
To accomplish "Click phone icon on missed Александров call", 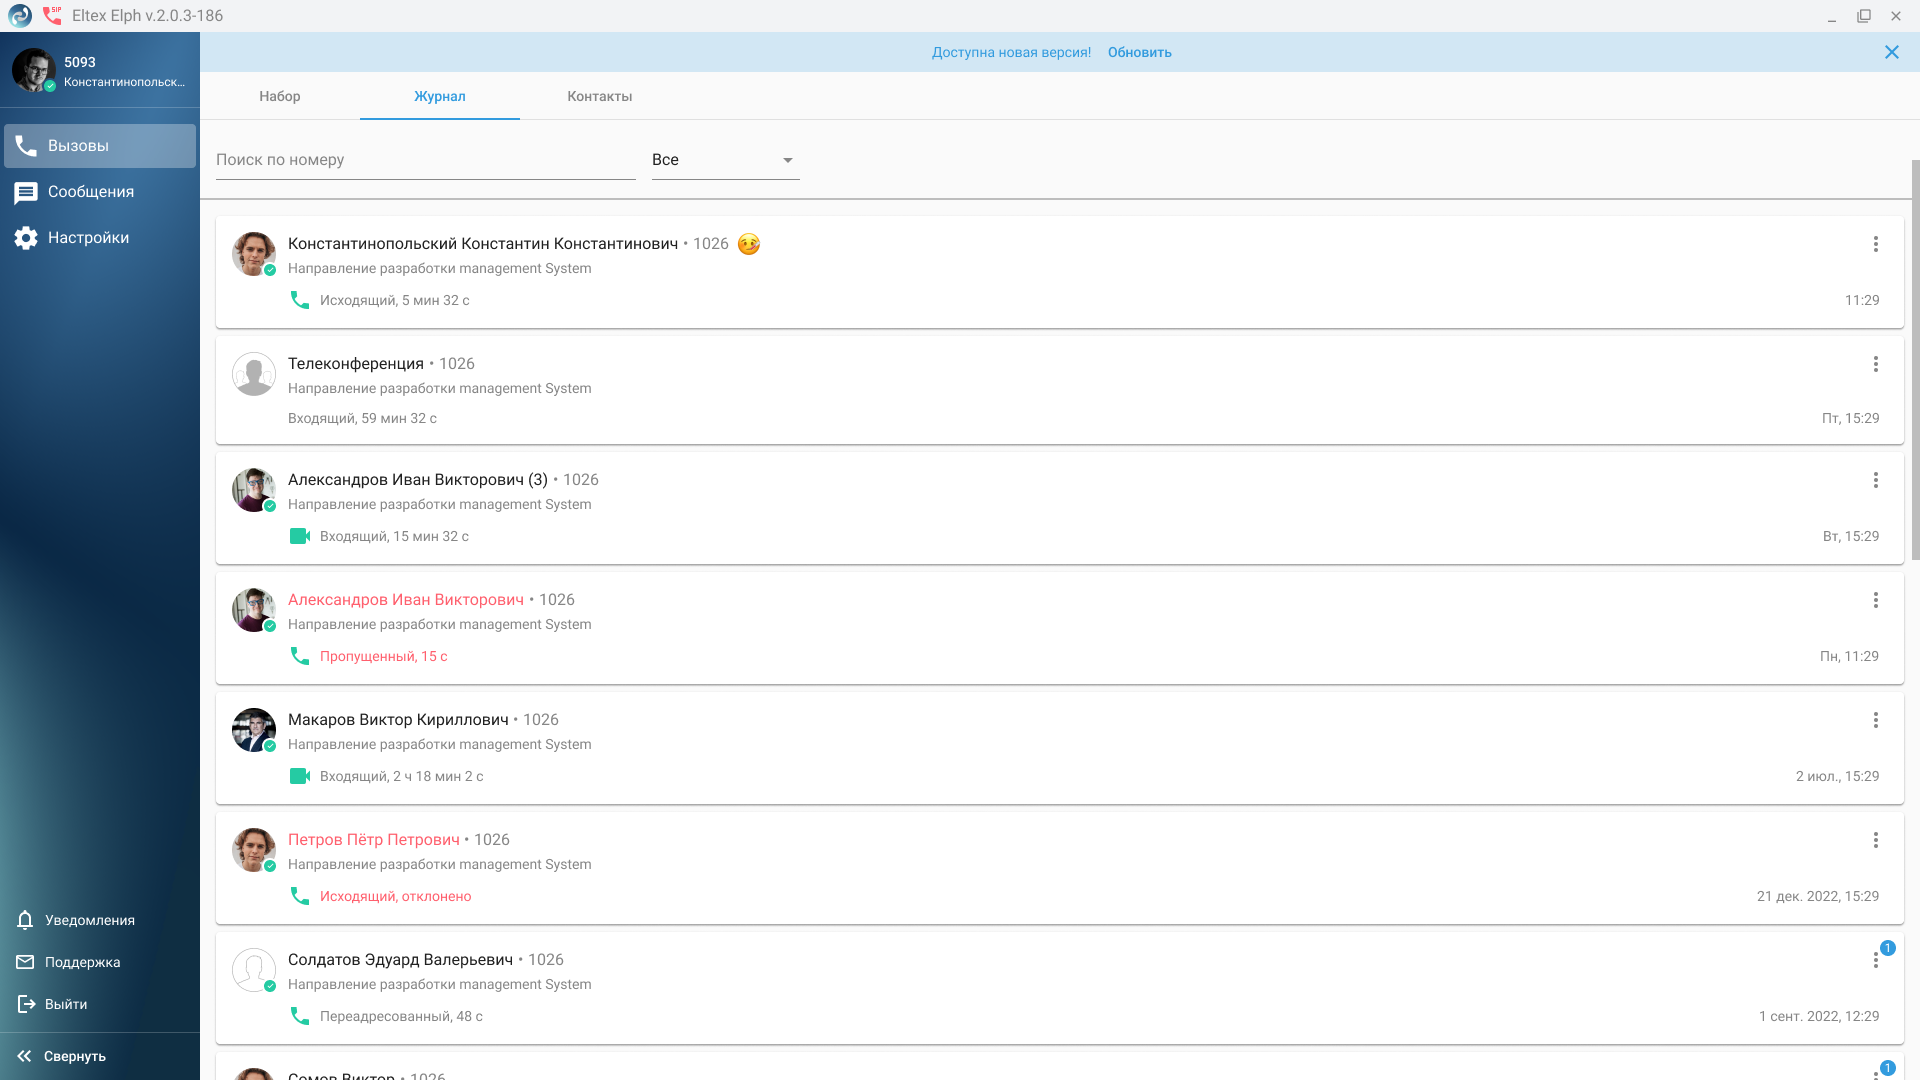I will pyautogui.click(x=299, y=656).
